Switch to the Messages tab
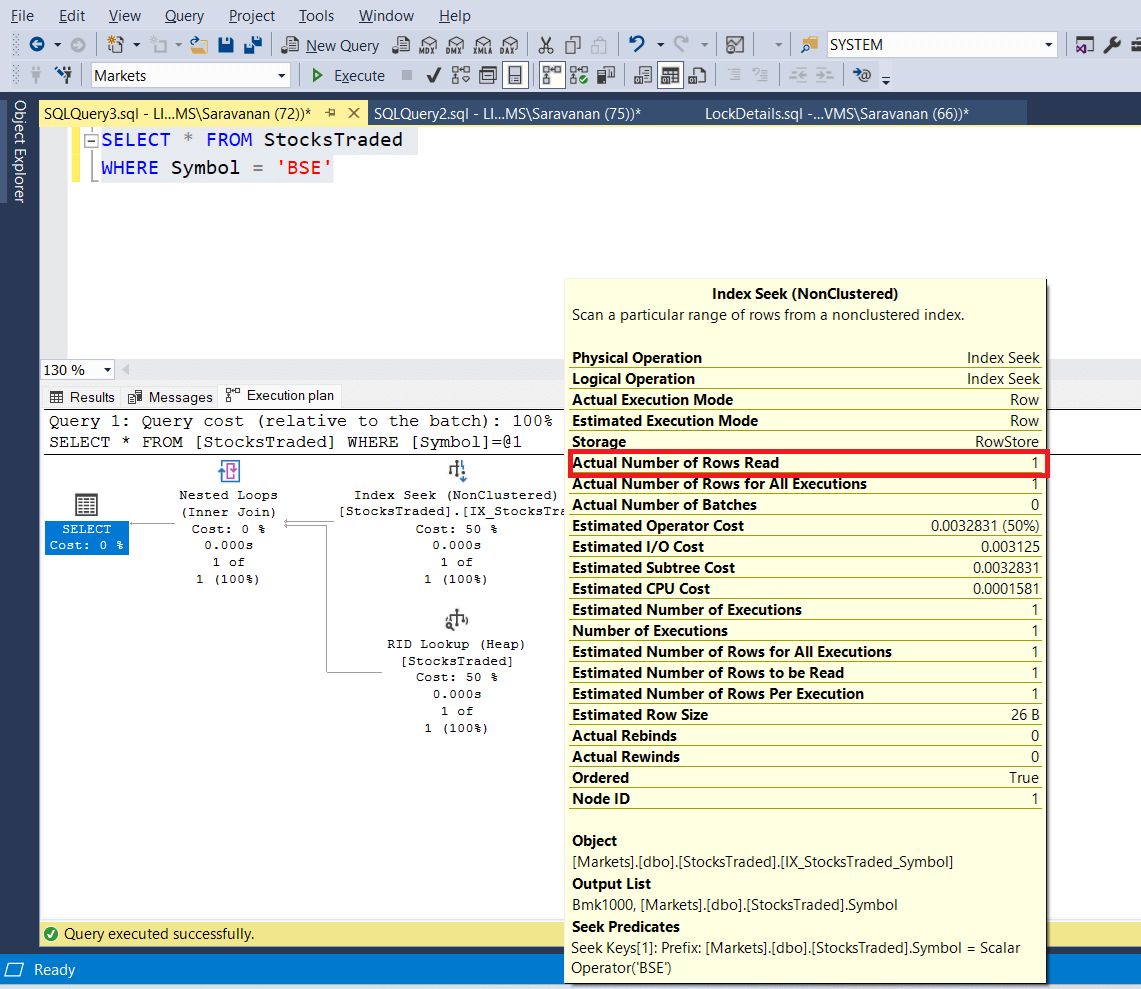1141x989 pixels. coord(170,397)
